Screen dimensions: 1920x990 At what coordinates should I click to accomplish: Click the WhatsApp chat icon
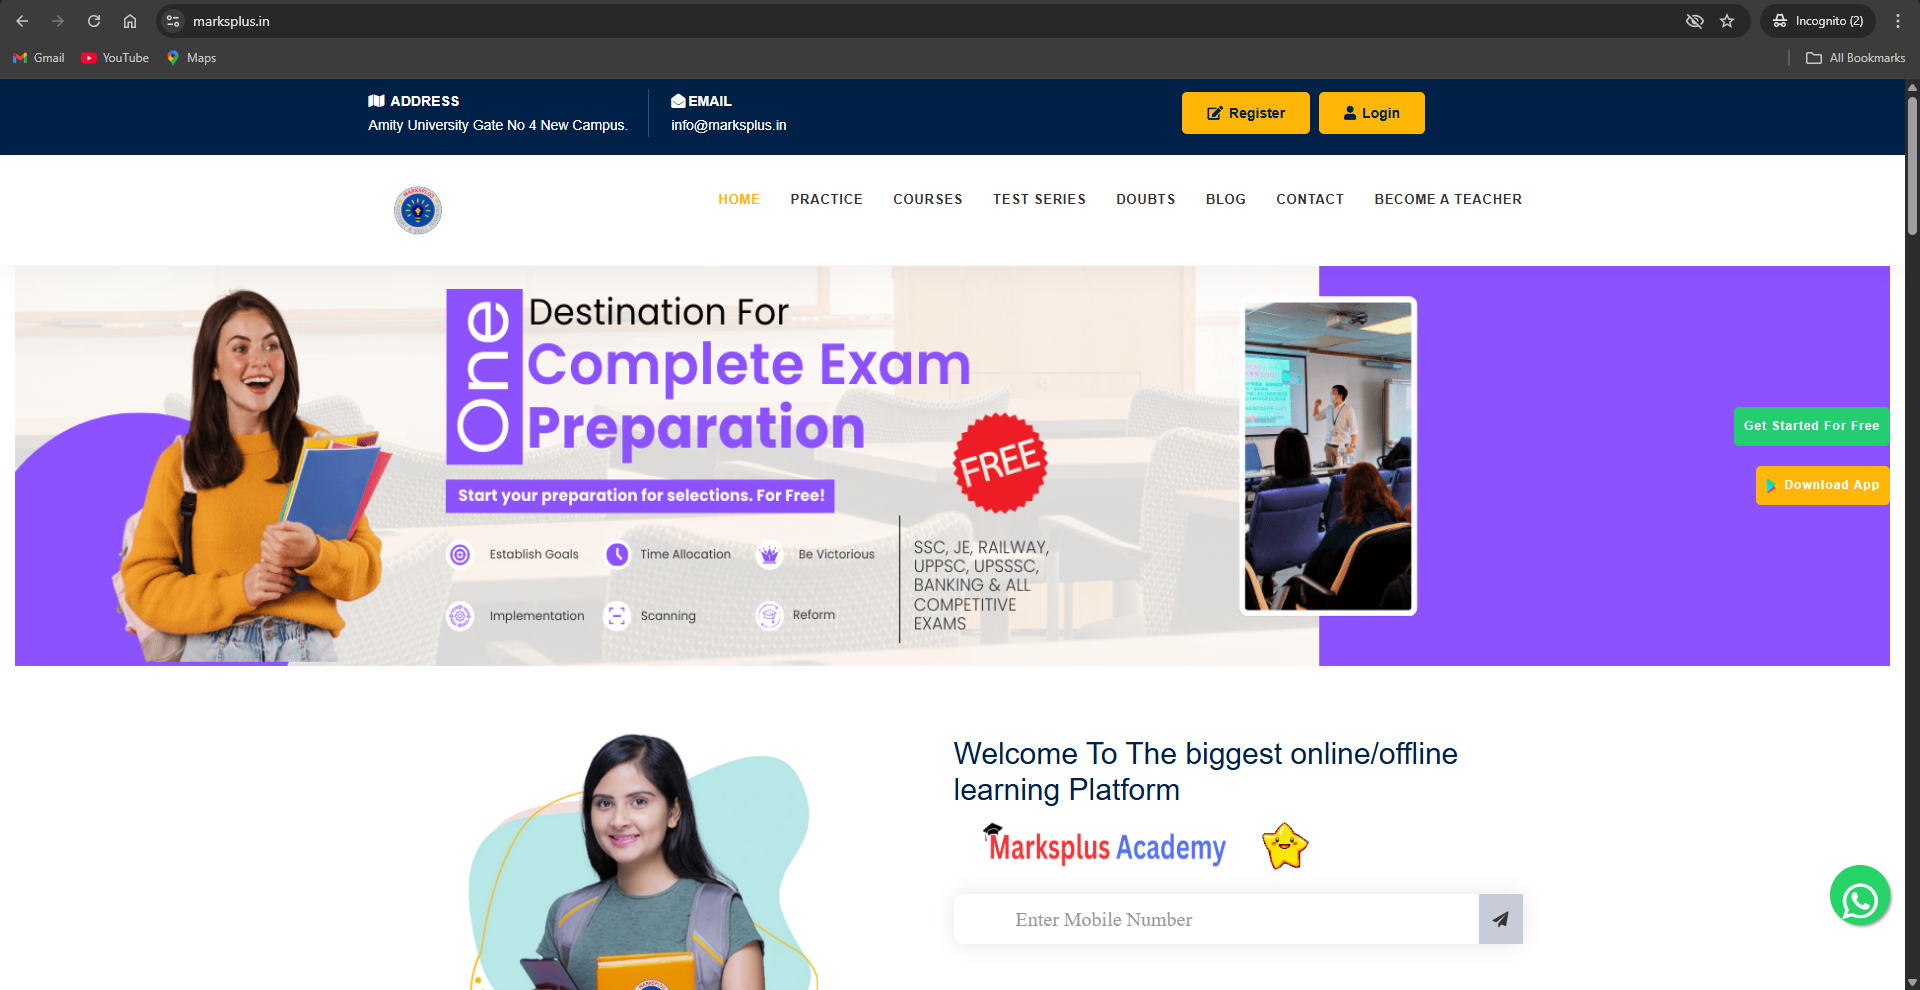pyautogui.click(x=1859, y=896)
